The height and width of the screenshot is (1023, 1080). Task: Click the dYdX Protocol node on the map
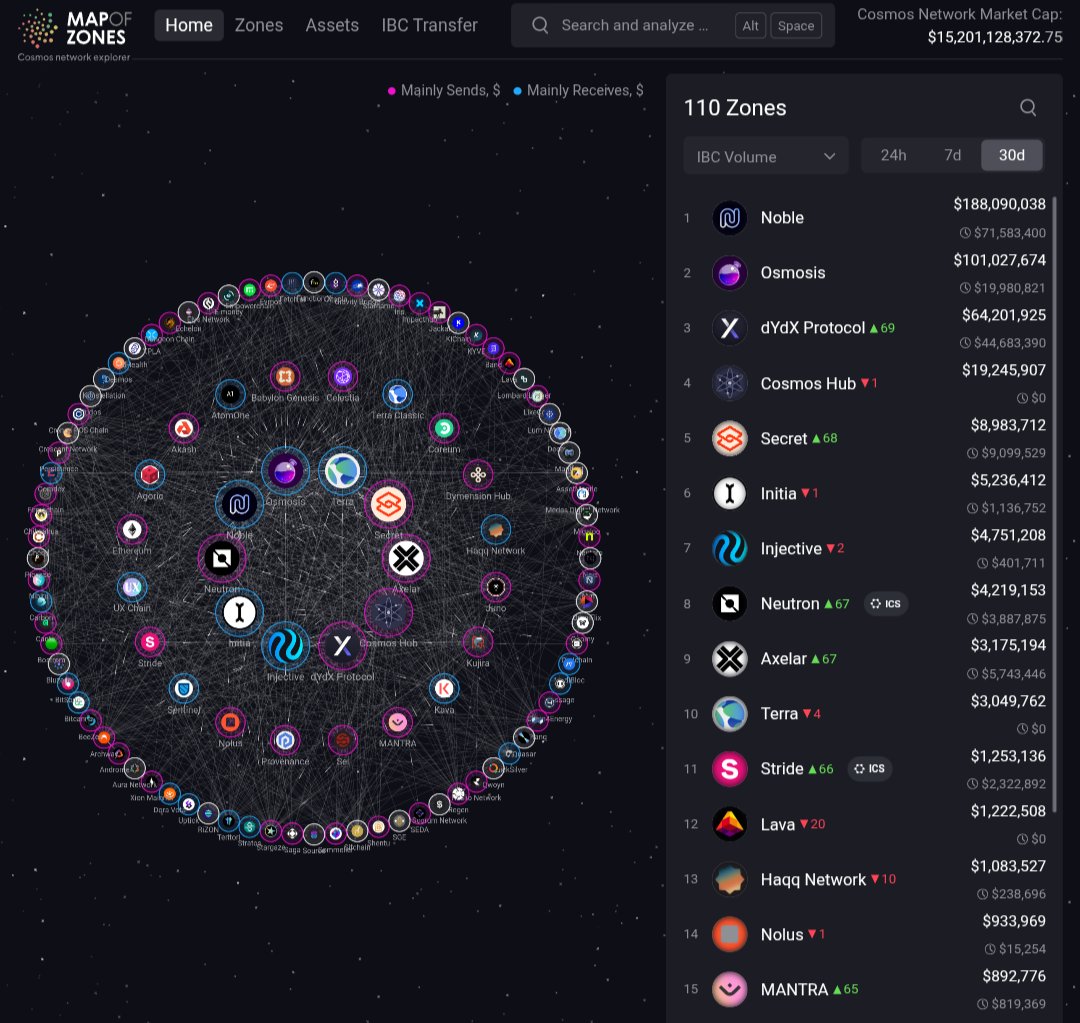point(343,646)
